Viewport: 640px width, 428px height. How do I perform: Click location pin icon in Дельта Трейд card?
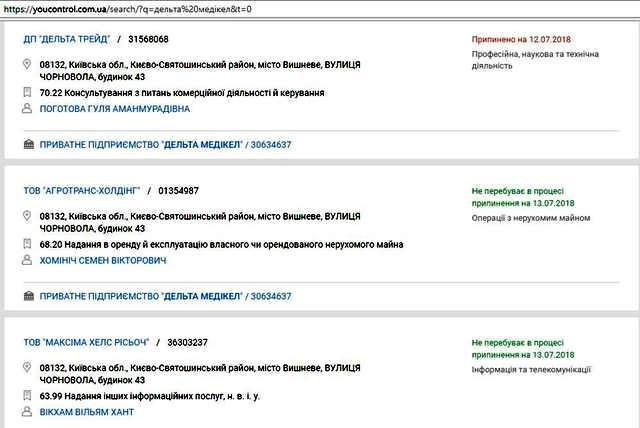click(29, 65)
